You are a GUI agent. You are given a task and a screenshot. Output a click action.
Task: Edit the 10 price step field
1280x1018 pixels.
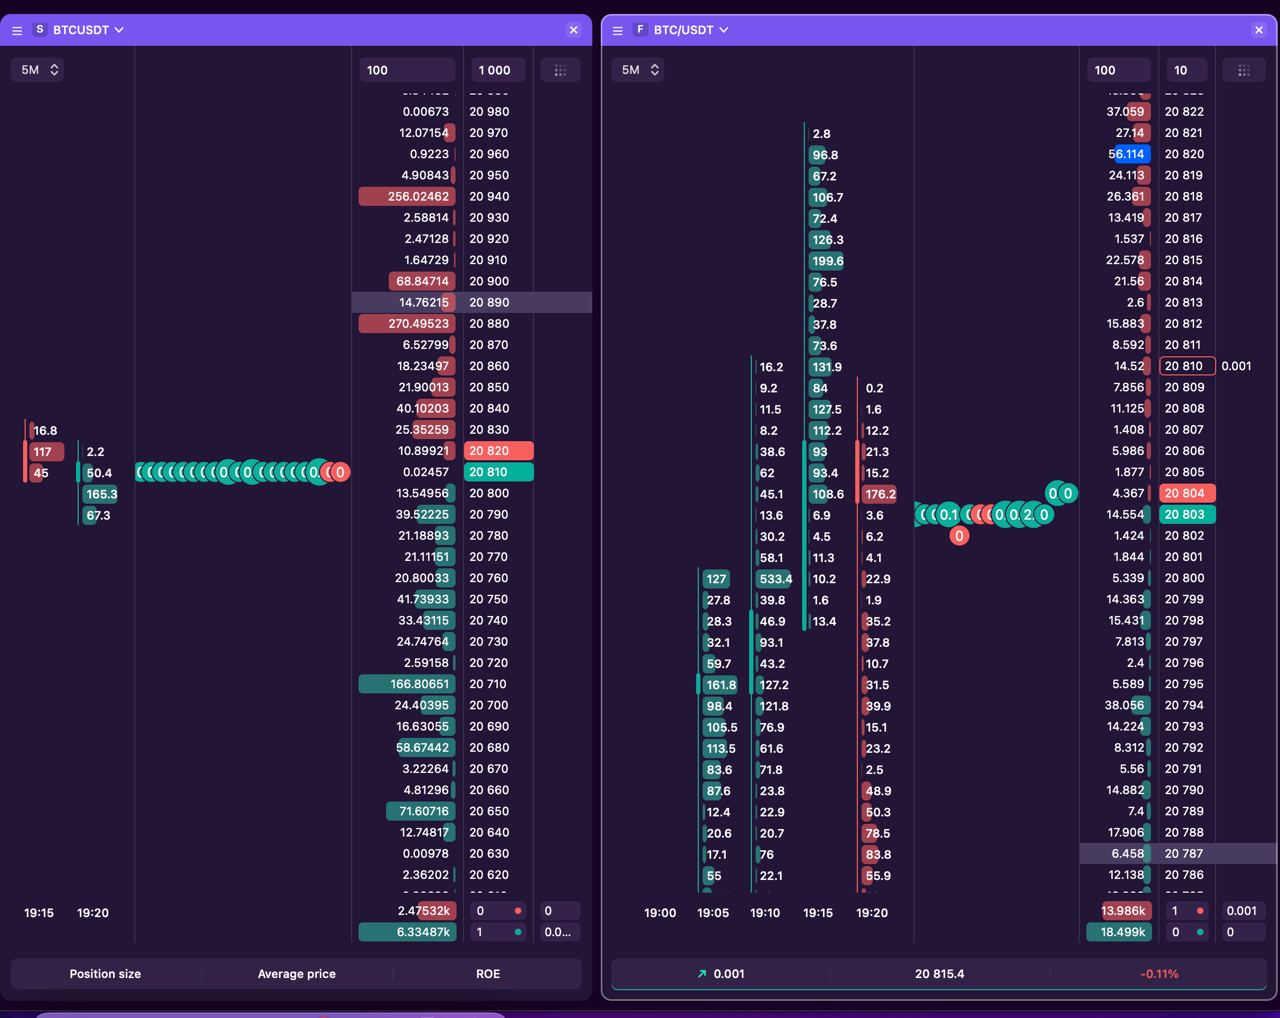tap(1187, 70)
